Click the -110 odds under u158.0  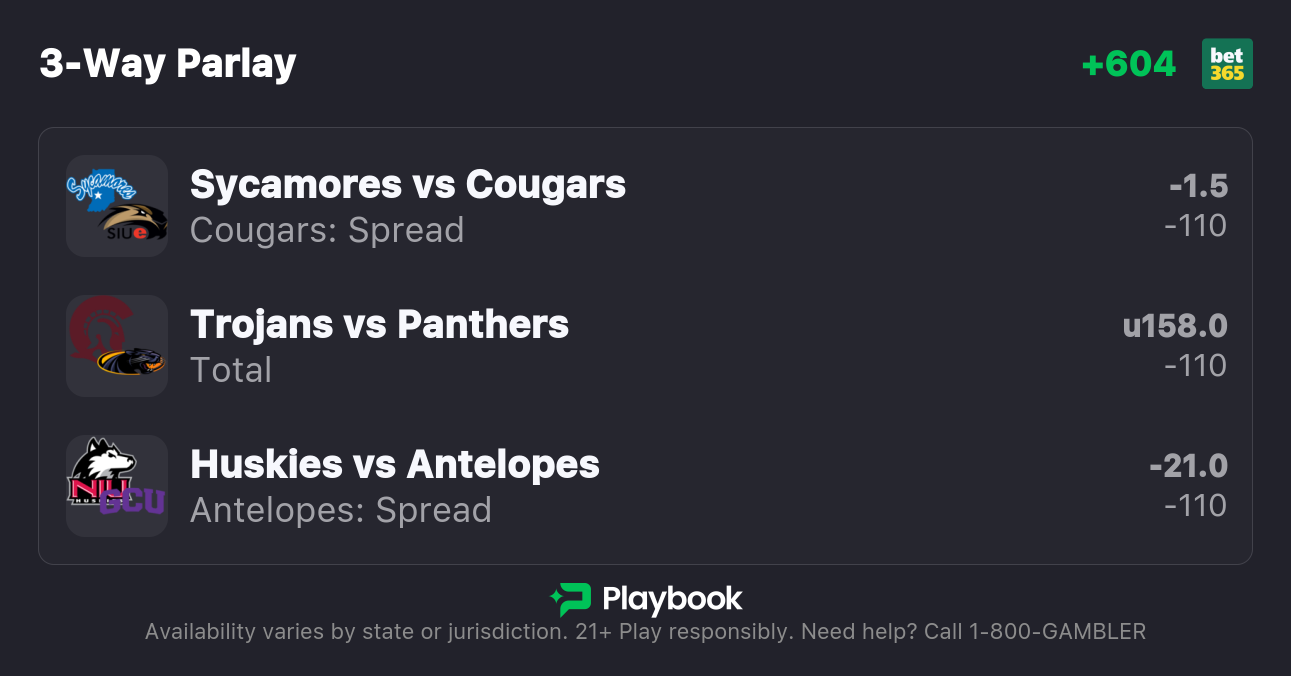(1195, 366)
